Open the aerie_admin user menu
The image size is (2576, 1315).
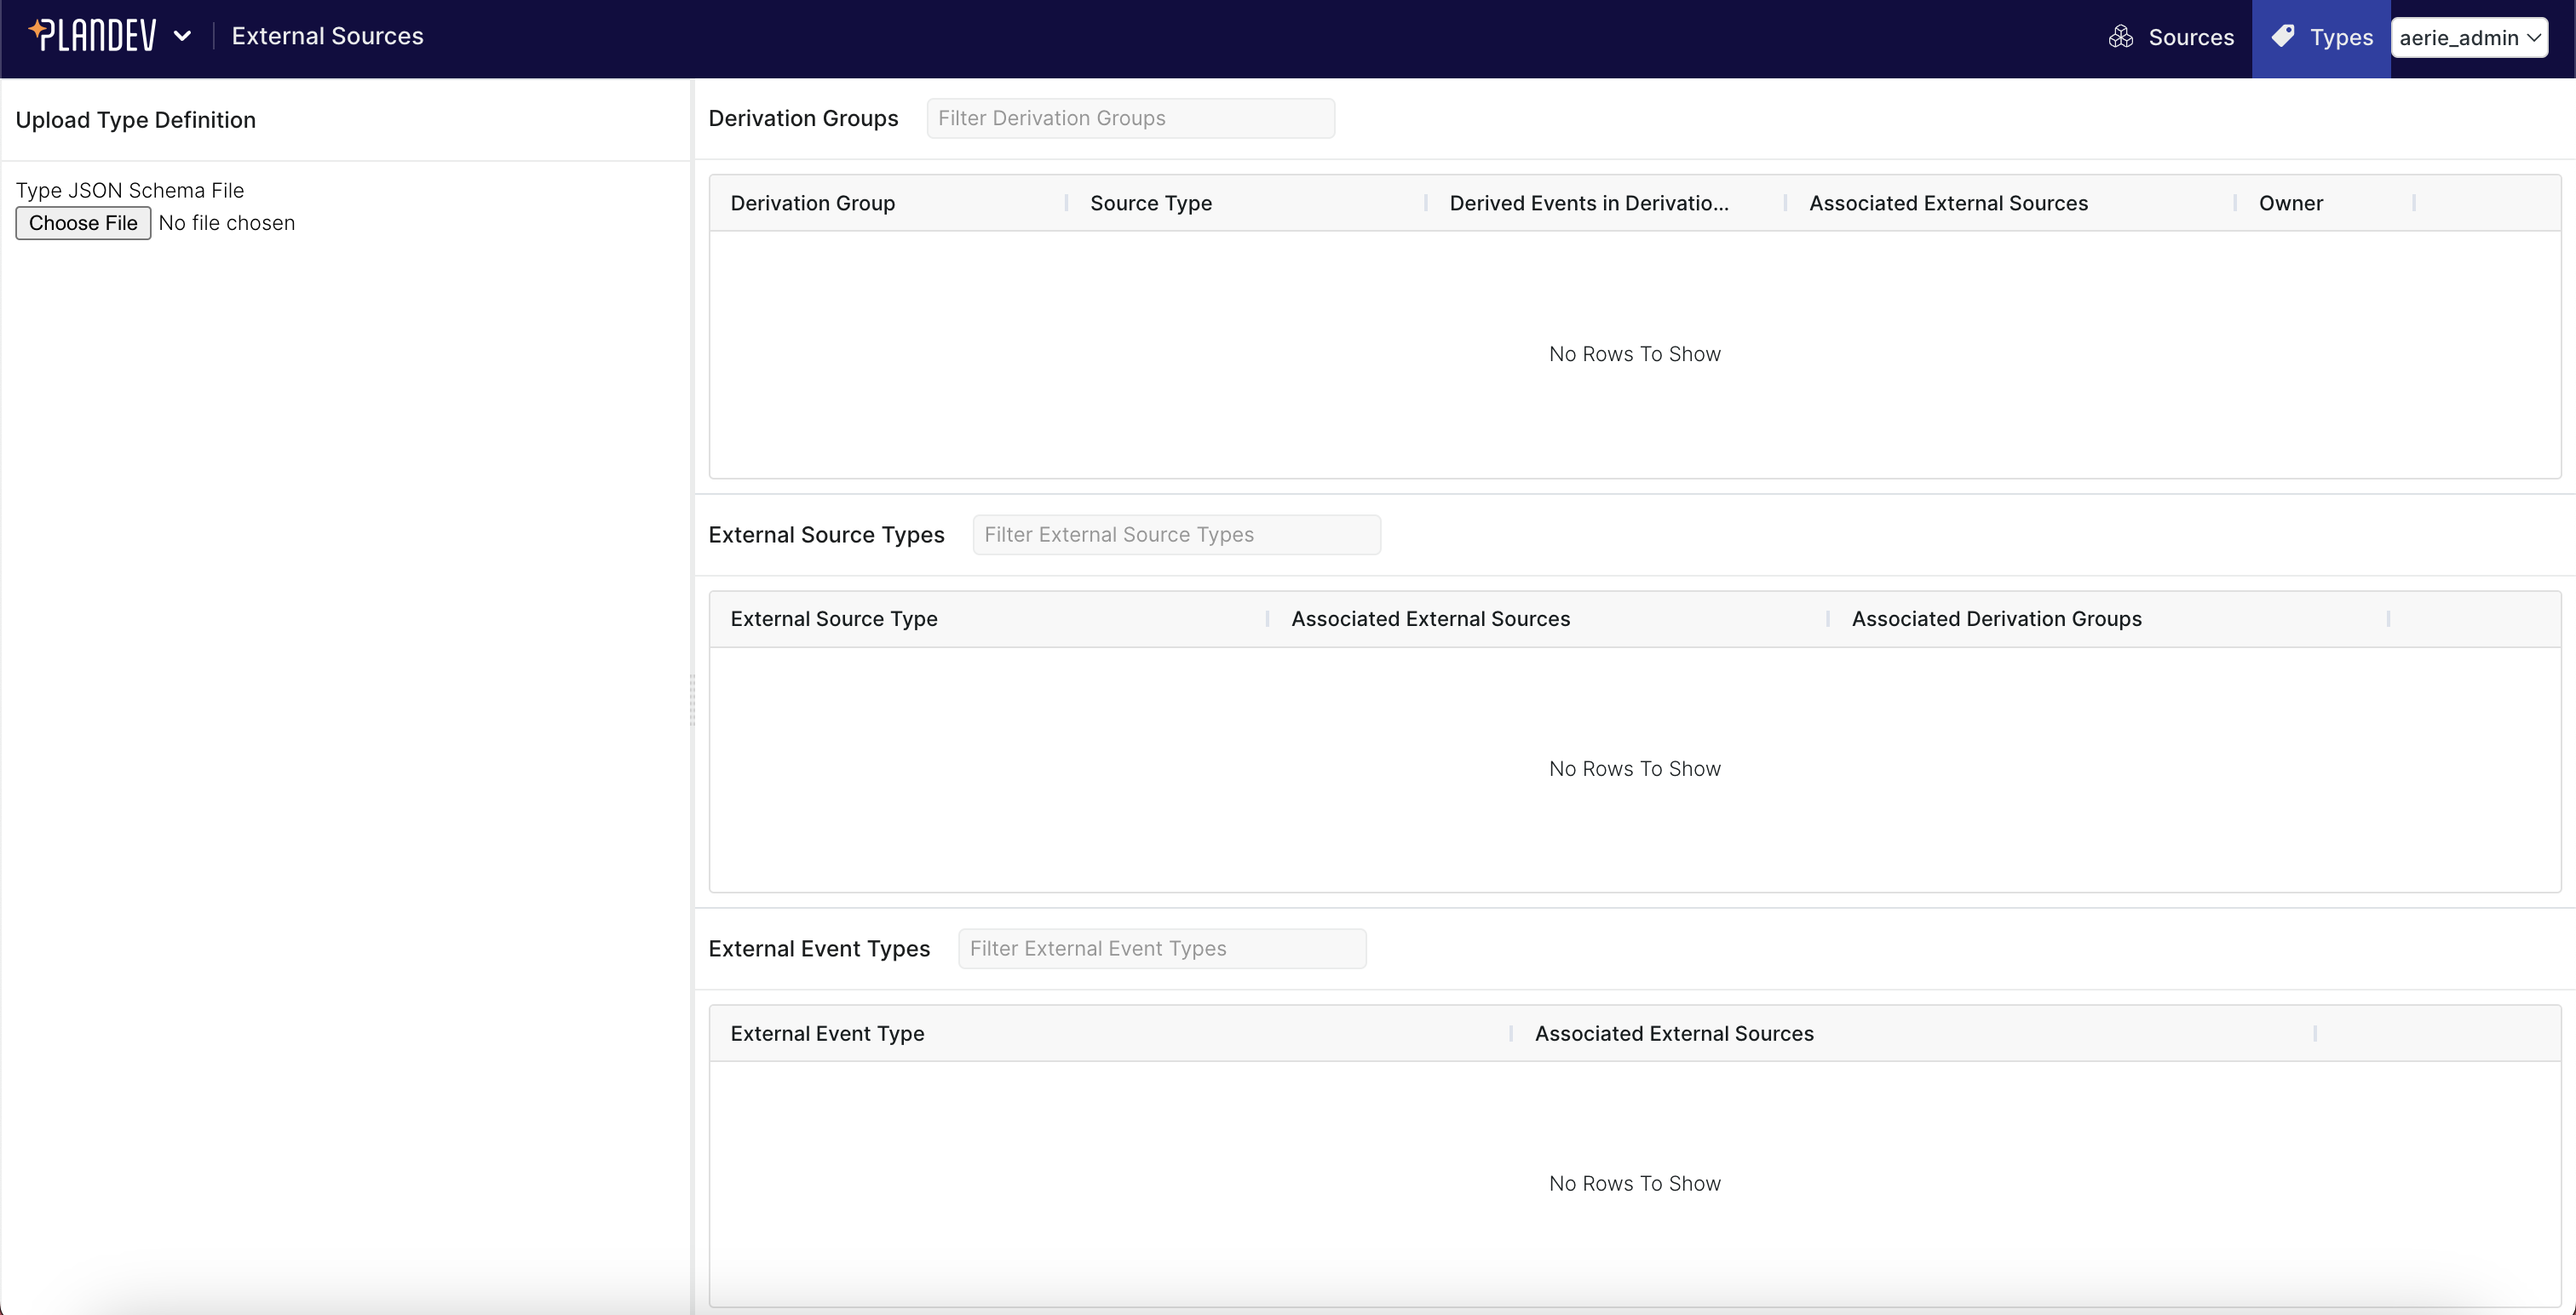click(x=2469, y=37)
